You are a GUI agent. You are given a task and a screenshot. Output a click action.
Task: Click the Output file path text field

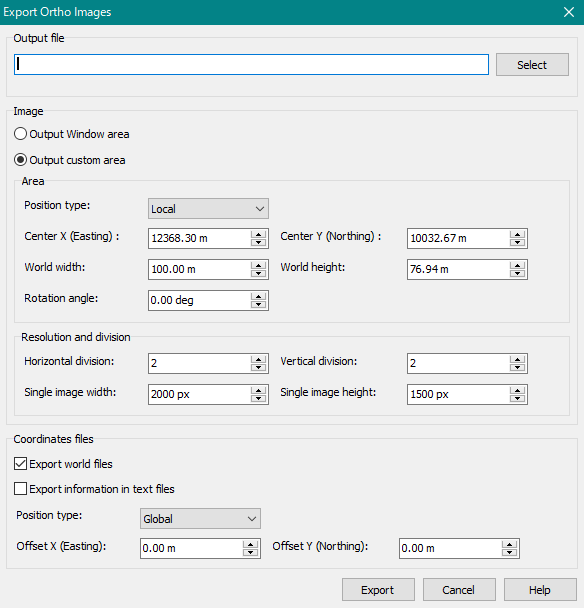coord(251,64)
